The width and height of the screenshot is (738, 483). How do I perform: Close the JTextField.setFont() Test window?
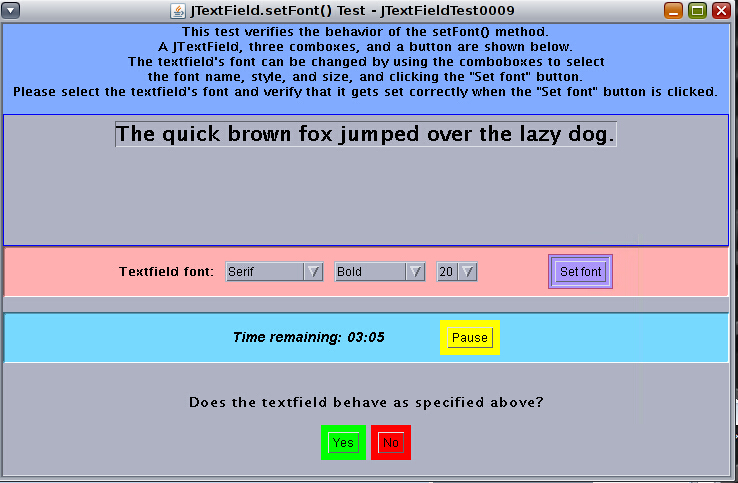720,11
